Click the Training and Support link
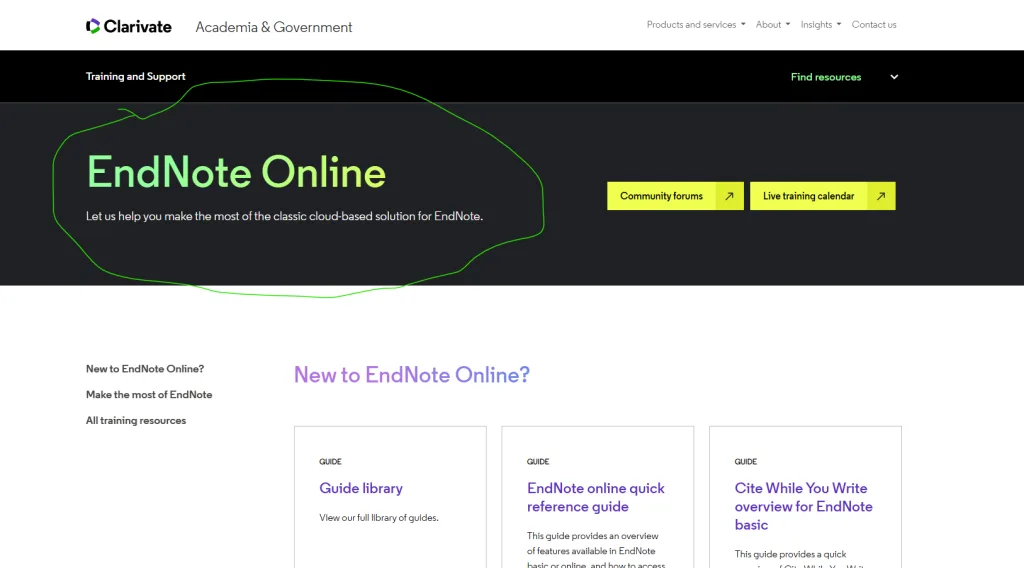This screenshot has height=568, width=1024. click(136, 77)
